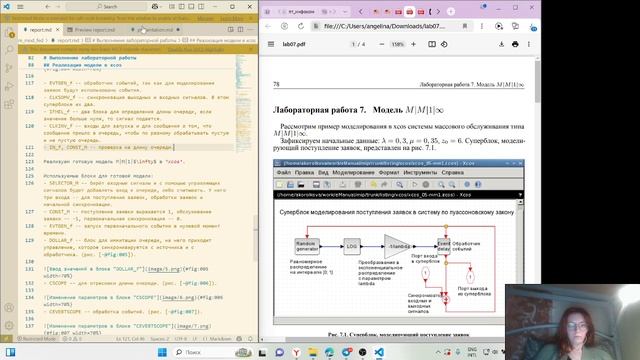Zoom out the PDF with minus button
Viewport: 640px width, 360px height.
click(382, 44)
